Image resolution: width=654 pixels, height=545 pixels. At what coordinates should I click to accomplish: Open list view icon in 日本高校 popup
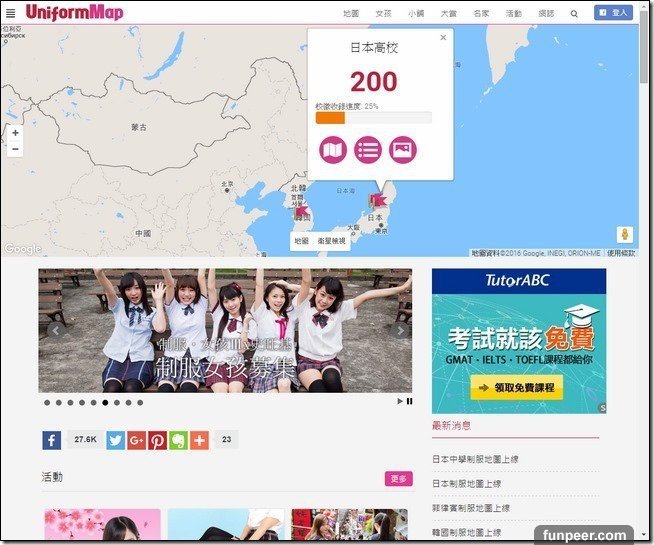point(368,150)
